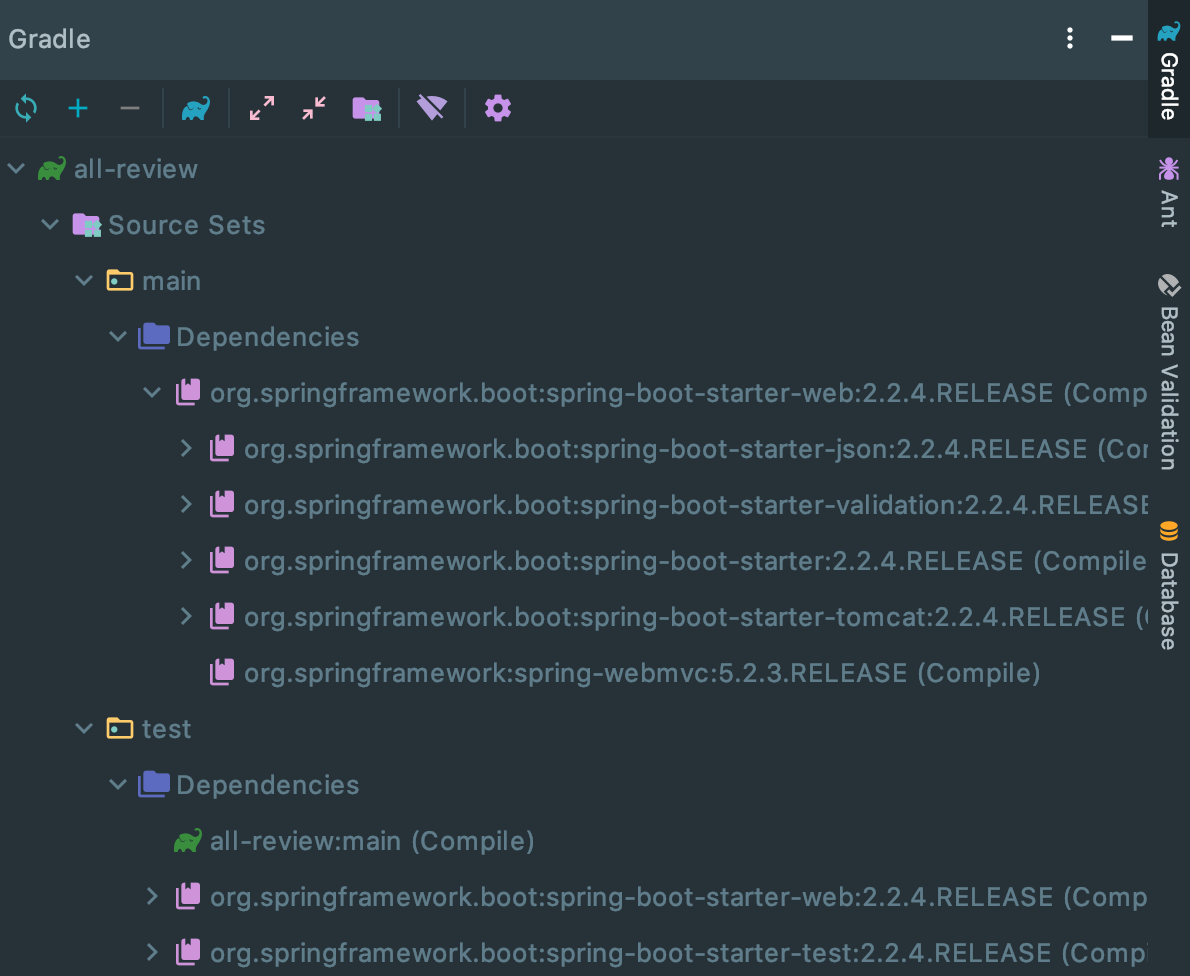Viewport: 1190px width, 976px height.
Task: Click the Gradle panel title
Action: coord(49,39)
